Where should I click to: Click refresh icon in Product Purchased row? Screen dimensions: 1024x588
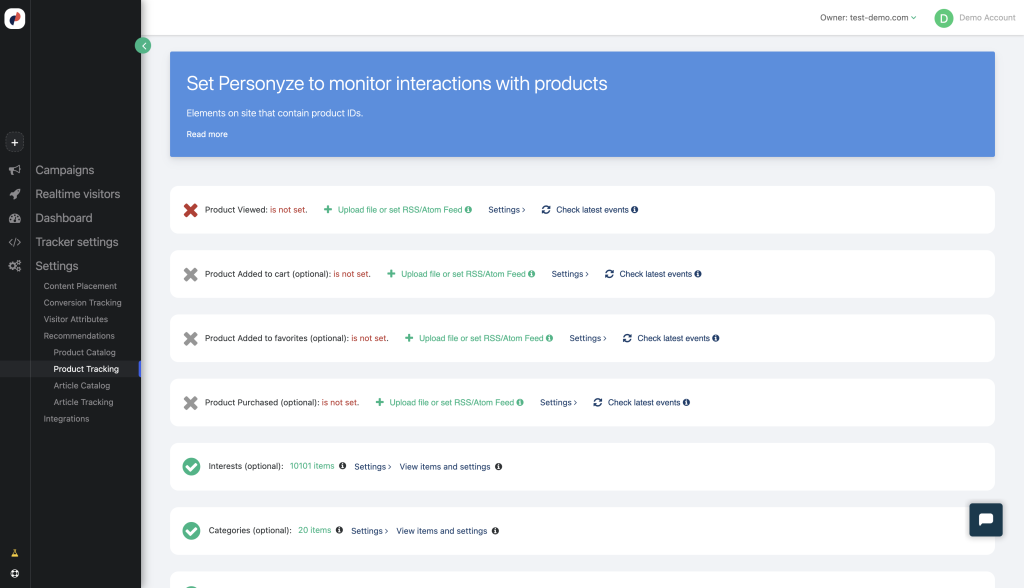coord(598,402)
